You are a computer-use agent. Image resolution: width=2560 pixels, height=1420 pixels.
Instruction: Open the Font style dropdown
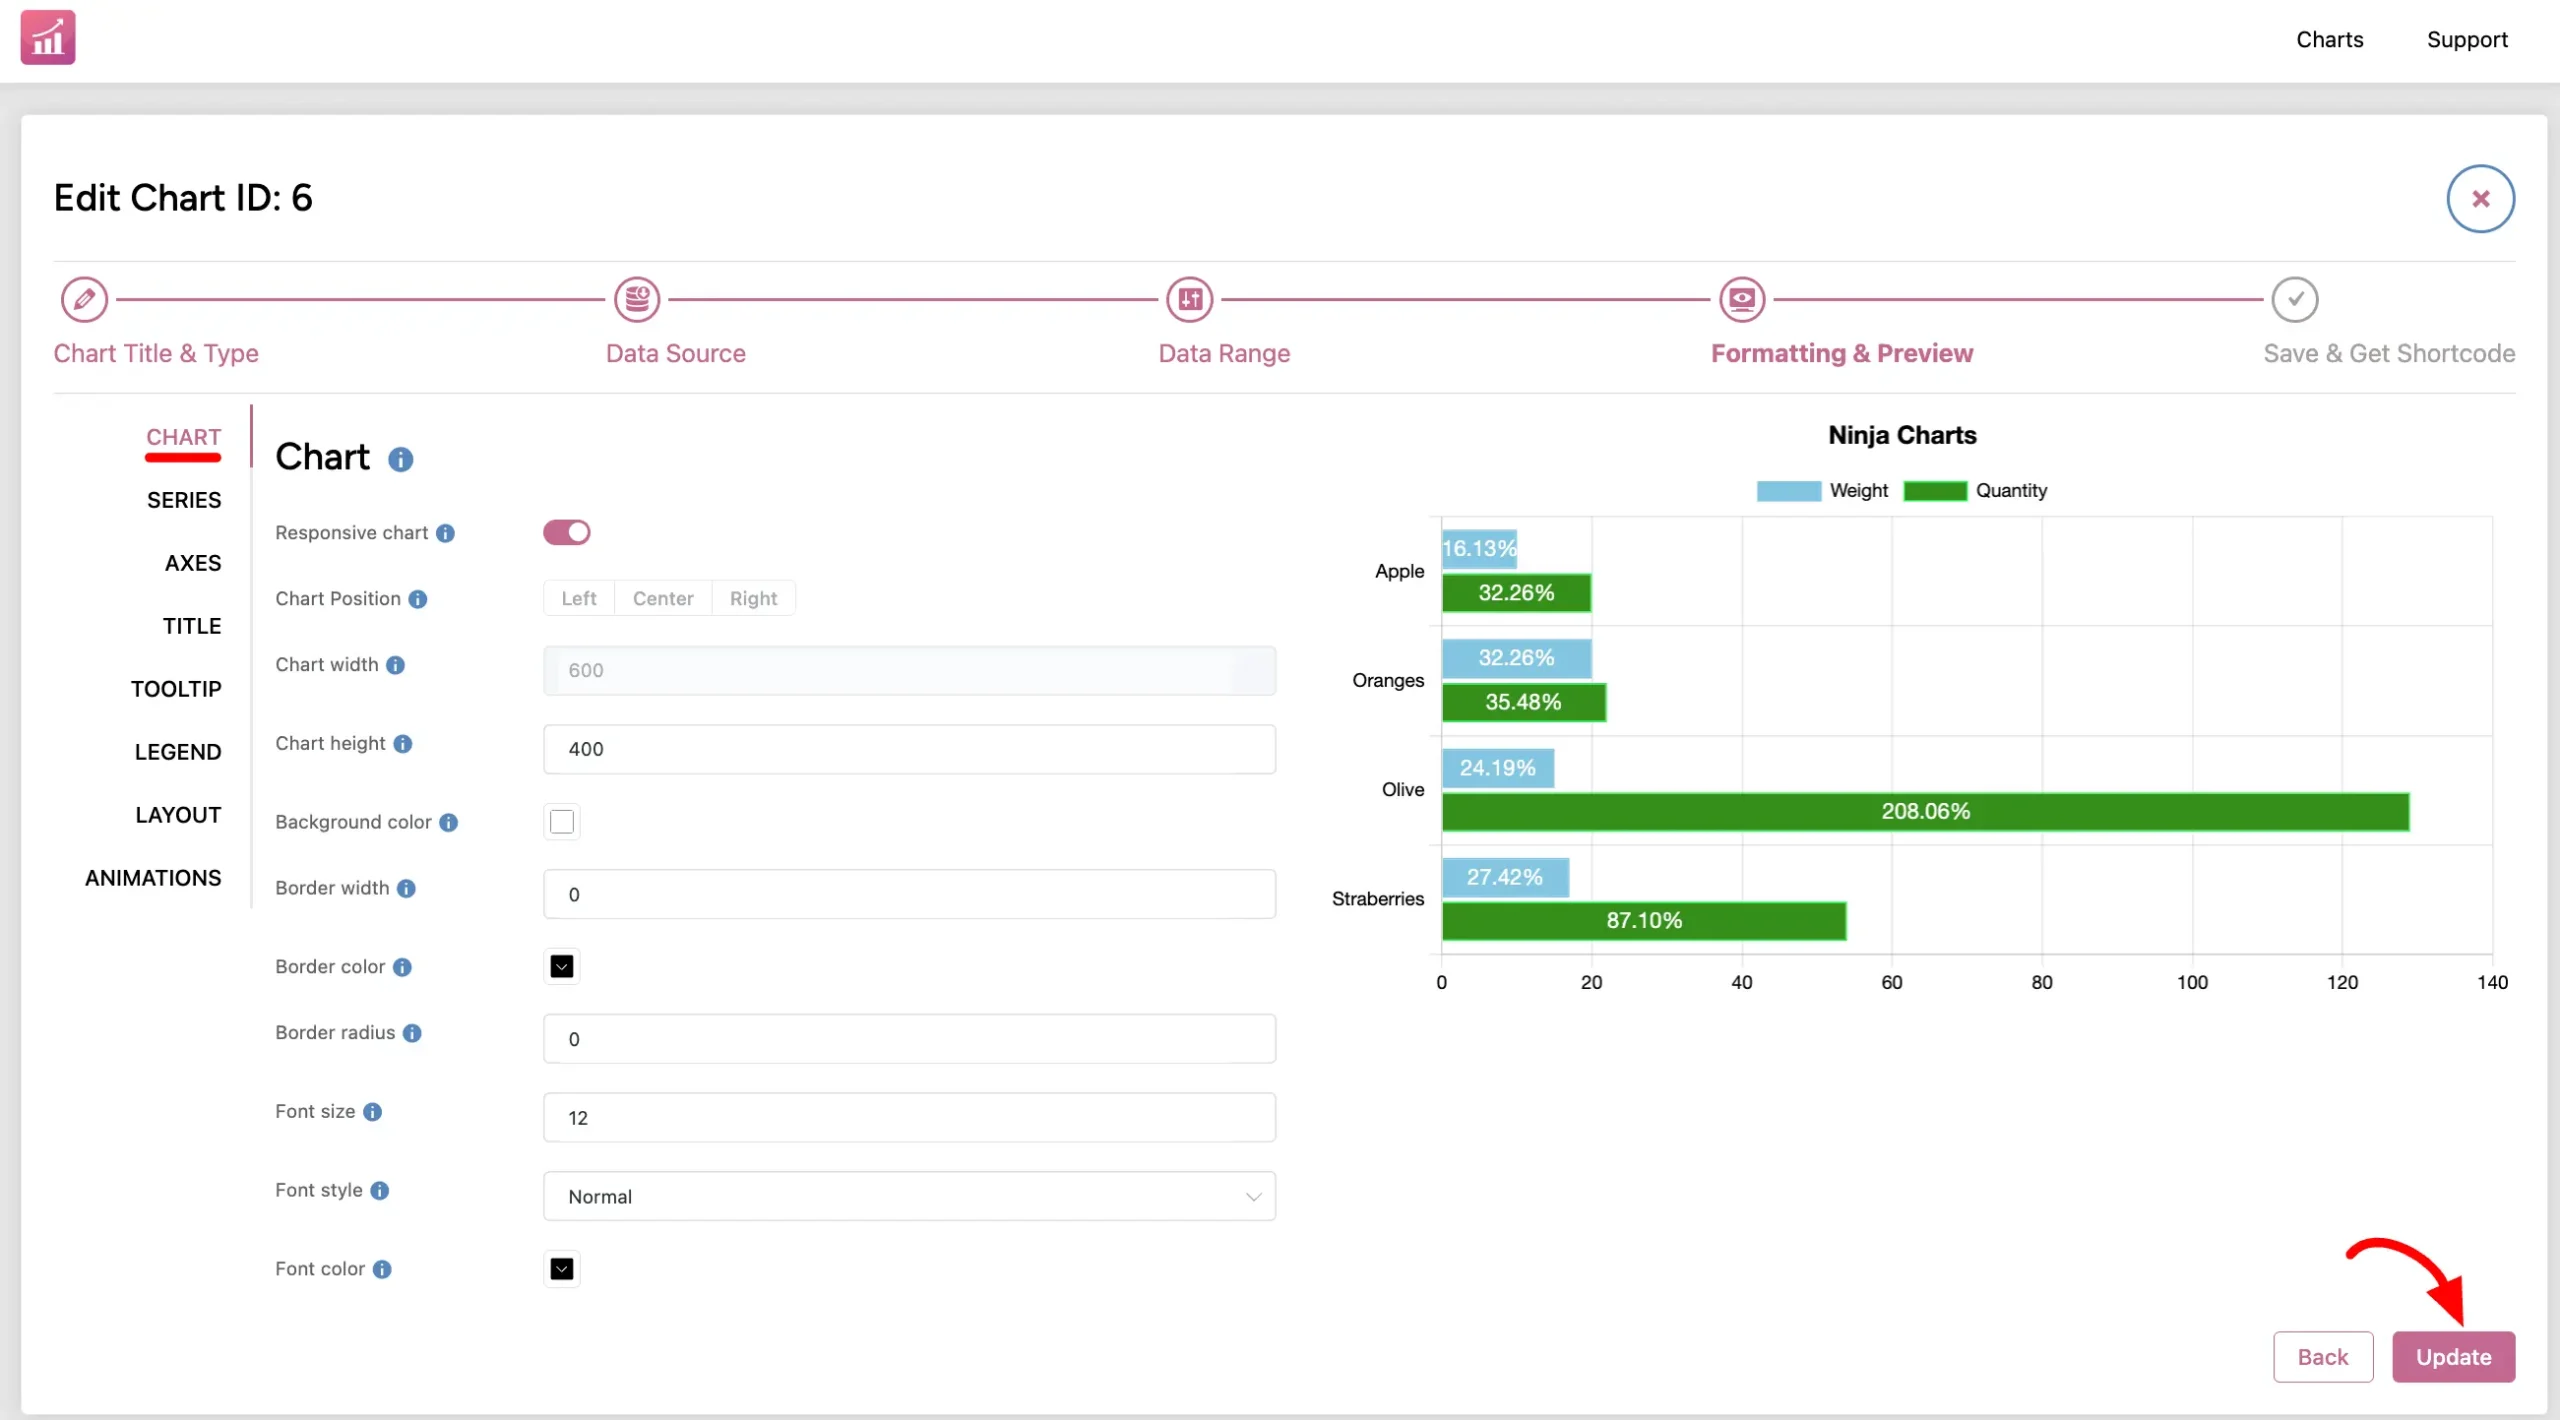(x=909, y=1196)
